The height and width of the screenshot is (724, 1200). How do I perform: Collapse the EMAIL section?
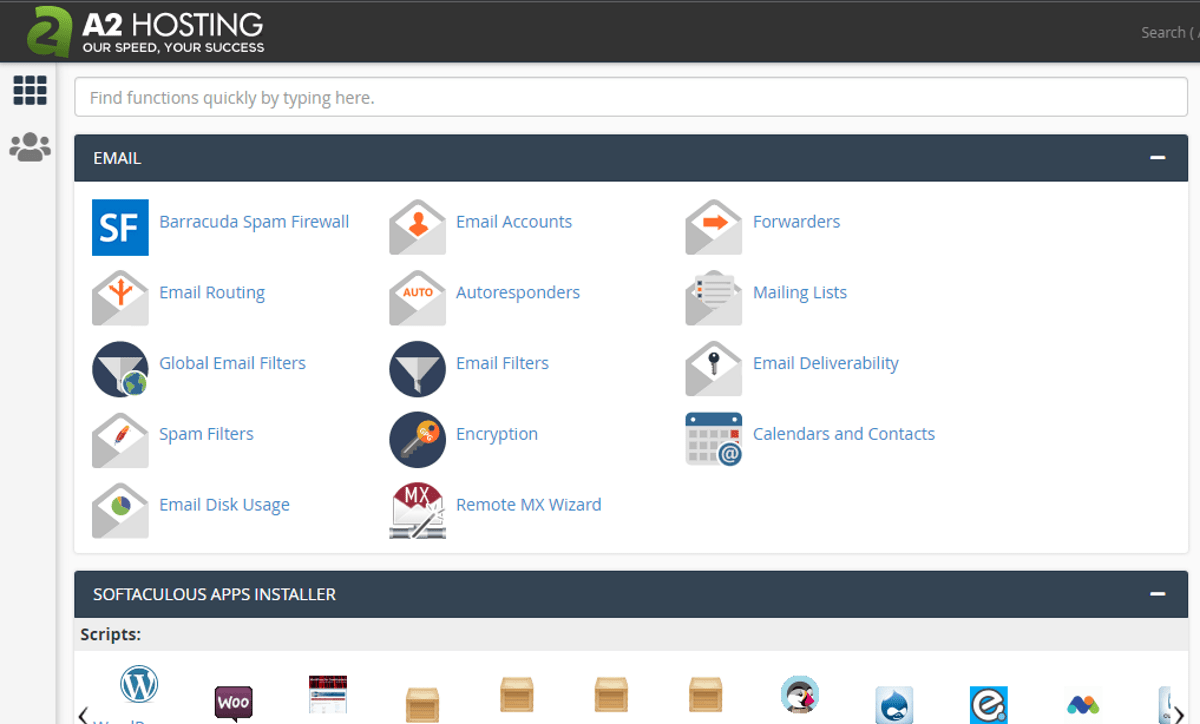(x=1158, y=158)
